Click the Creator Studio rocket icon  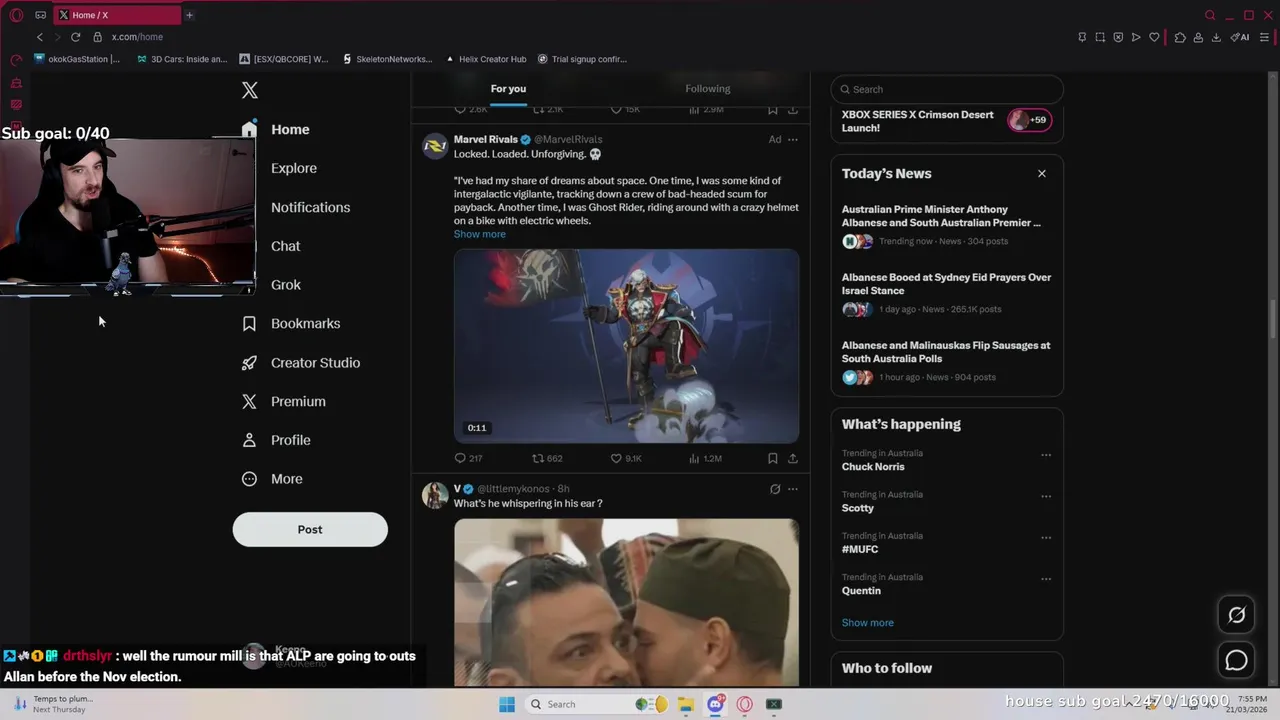(x=249, y=363)
